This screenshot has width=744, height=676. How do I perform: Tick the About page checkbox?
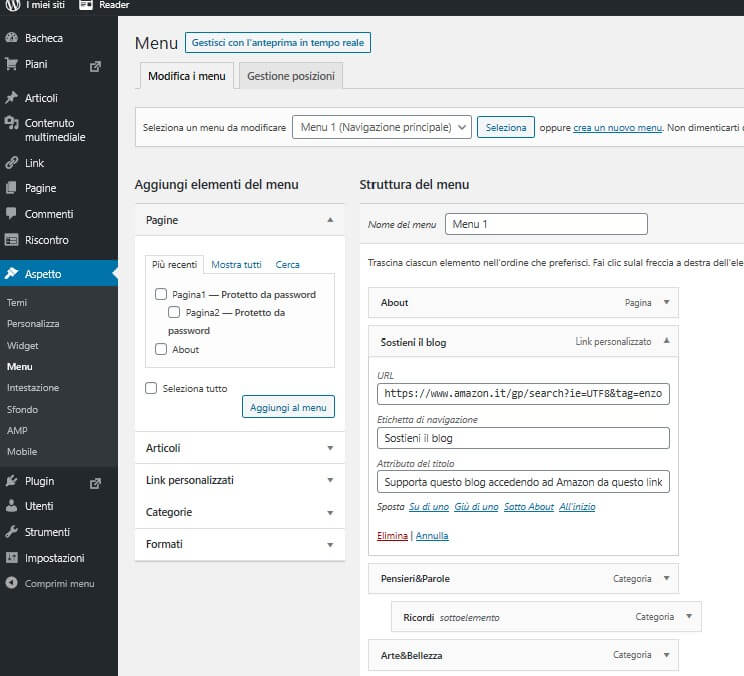pyautogui.click(x=161, y=350)
